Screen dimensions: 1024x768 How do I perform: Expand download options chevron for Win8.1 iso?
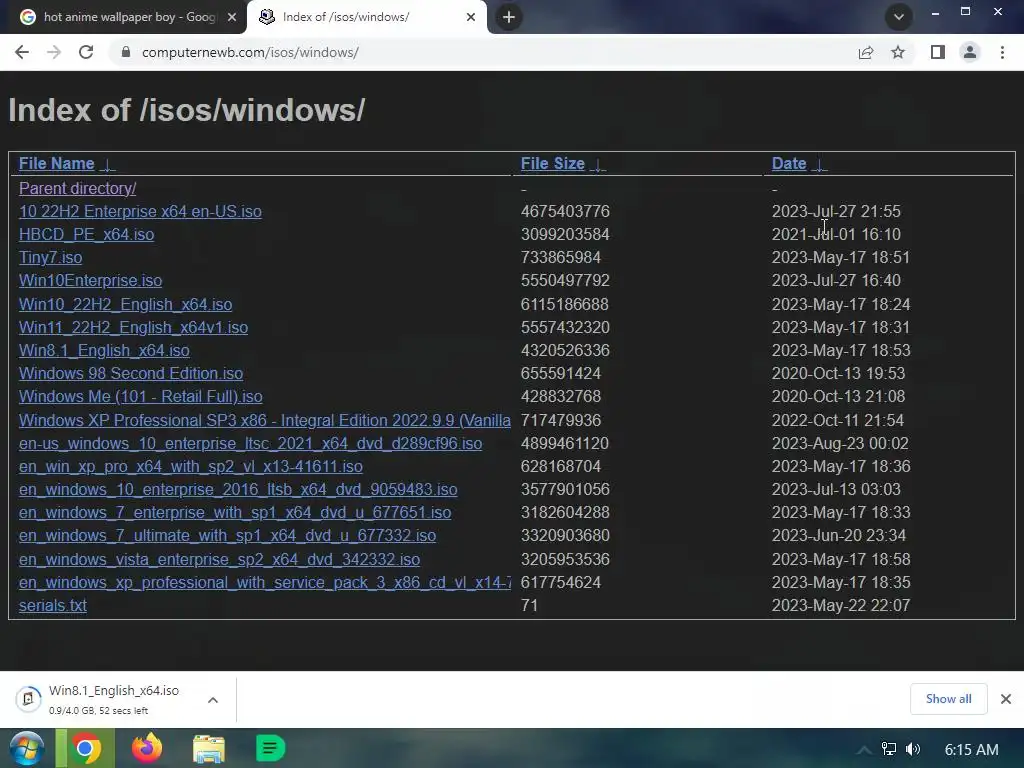pos(213,700)
